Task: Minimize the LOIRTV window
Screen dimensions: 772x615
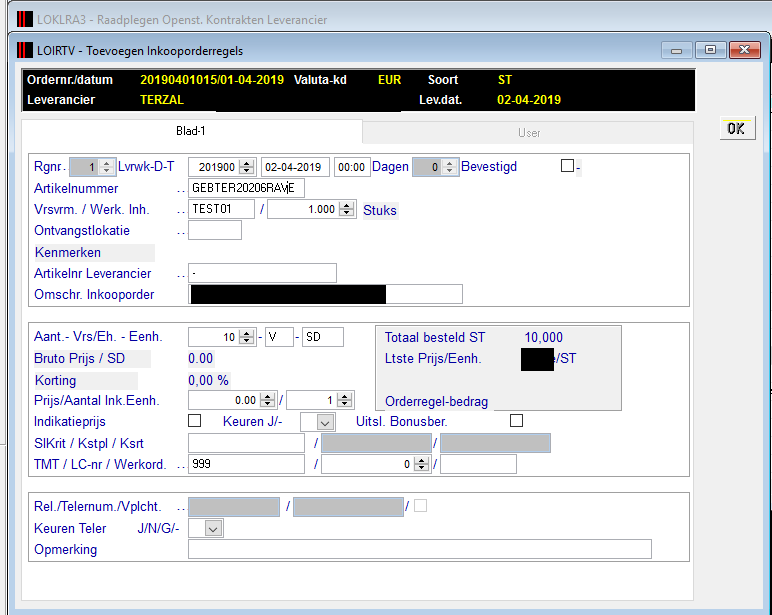Action: tap(676, 50)
